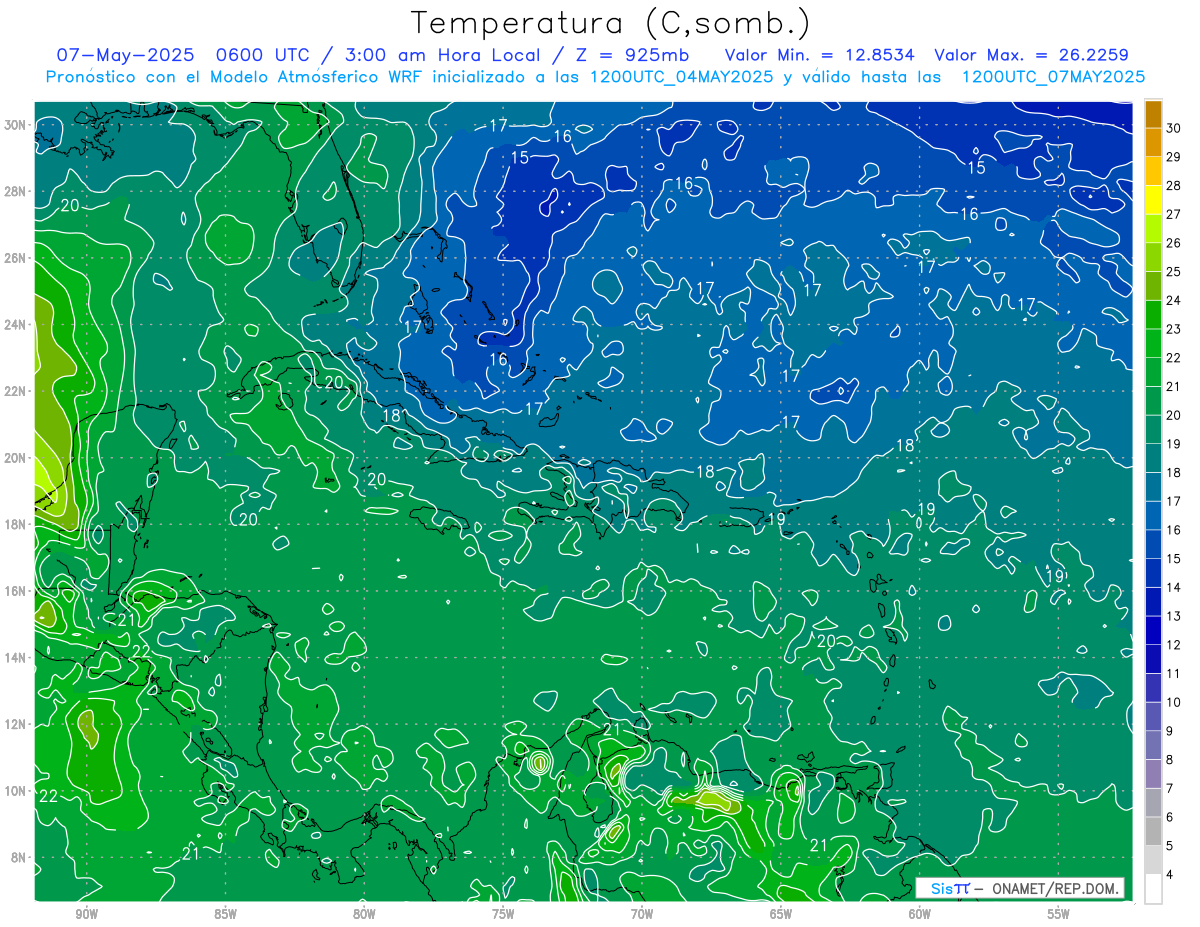
Task: Click color scale label "30"
Action: [1173, 128]
